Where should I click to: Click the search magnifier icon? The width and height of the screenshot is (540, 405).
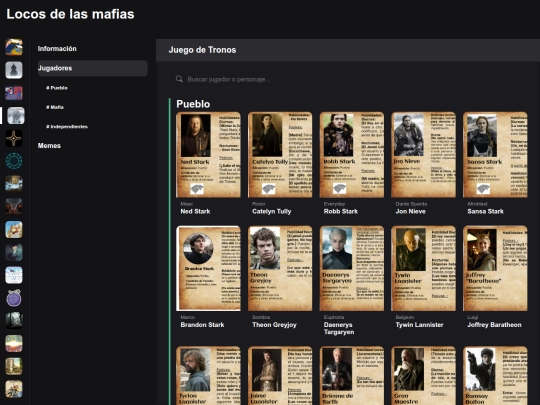[x=179, y=79]
